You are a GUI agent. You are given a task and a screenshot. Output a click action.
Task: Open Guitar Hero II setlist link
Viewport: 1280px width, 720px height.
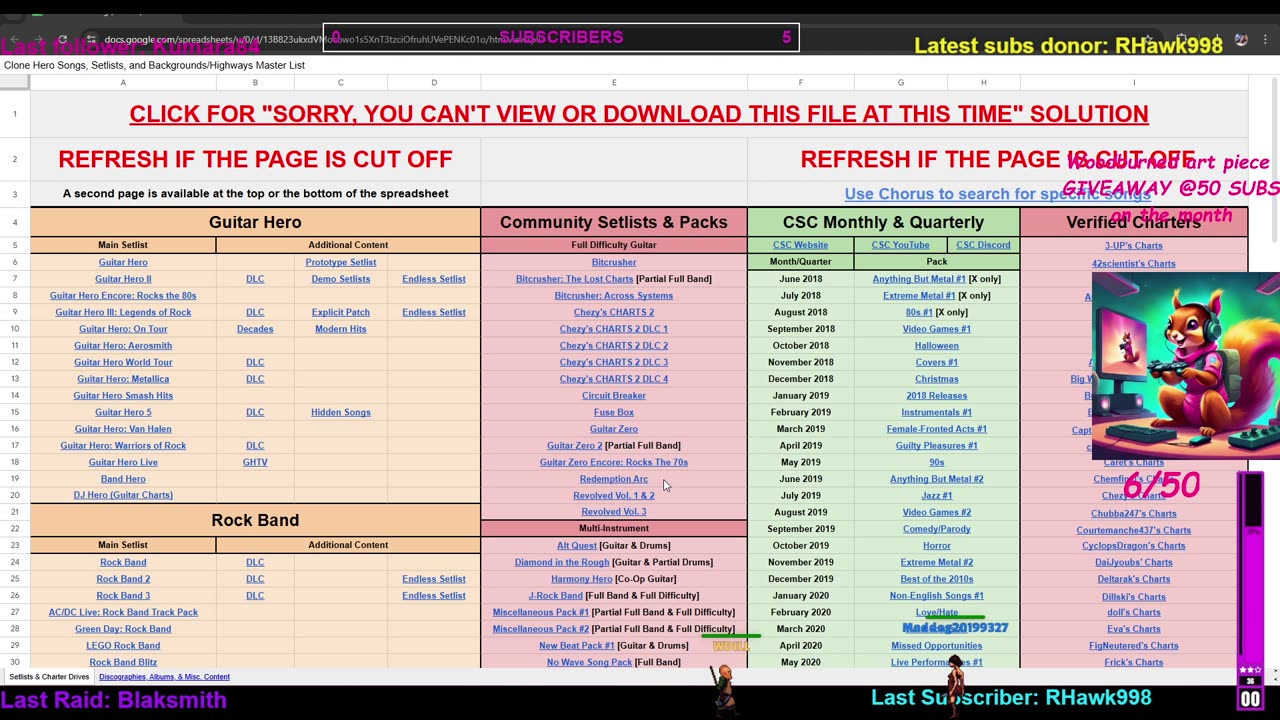click(x=123, y=279)
